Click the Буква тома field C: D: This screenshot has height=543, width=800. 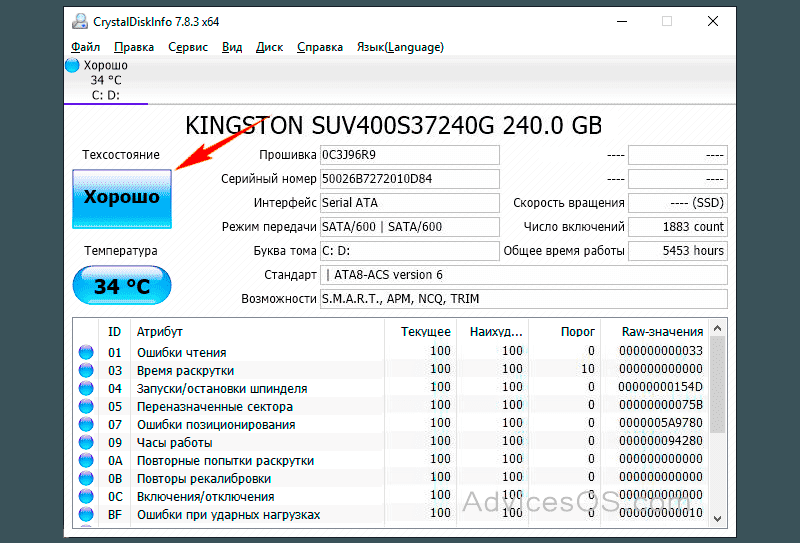click(410, 251)
